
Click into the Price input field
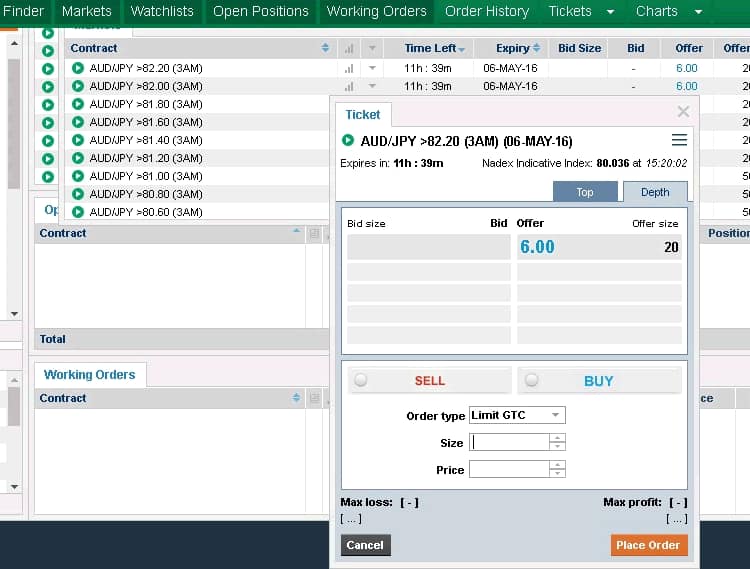point(509,469)
